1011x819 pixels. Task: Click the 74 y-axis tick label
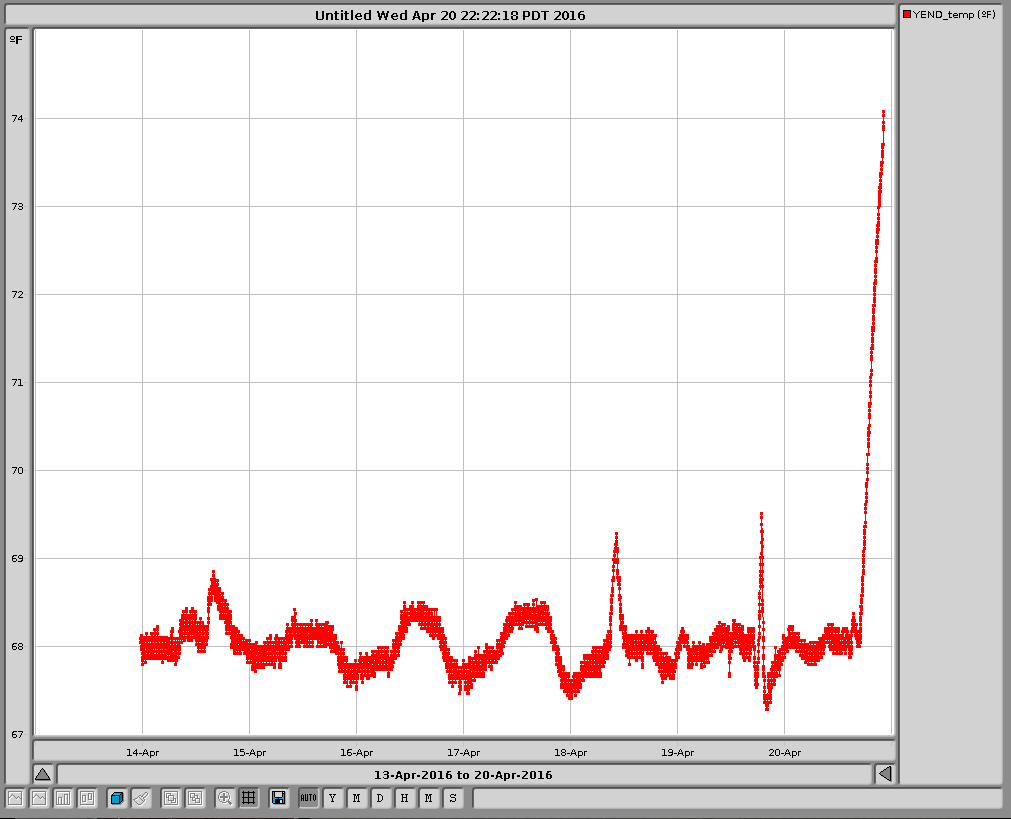click(x=17, y=119)
